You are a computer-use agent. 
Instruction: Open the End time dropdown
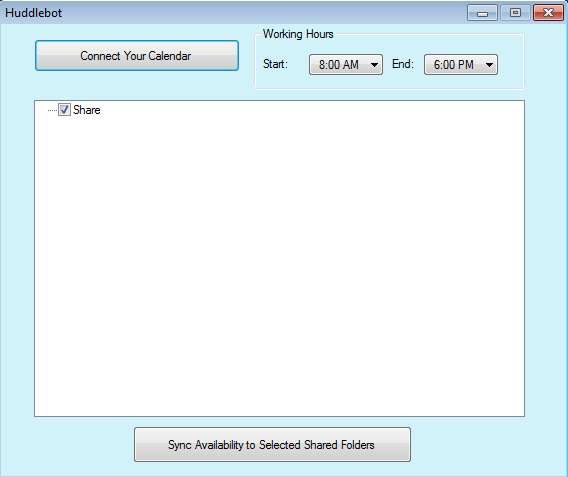pyautogui.click(x=461, y=64)
